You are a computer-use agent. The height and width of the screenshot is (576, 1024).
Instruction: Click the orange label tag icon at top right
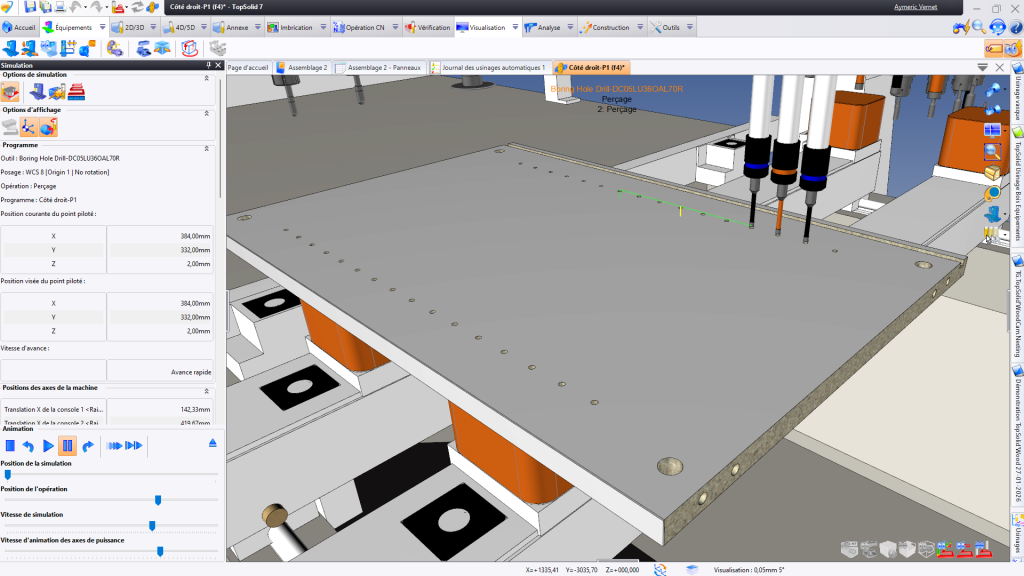coord(994,49)
